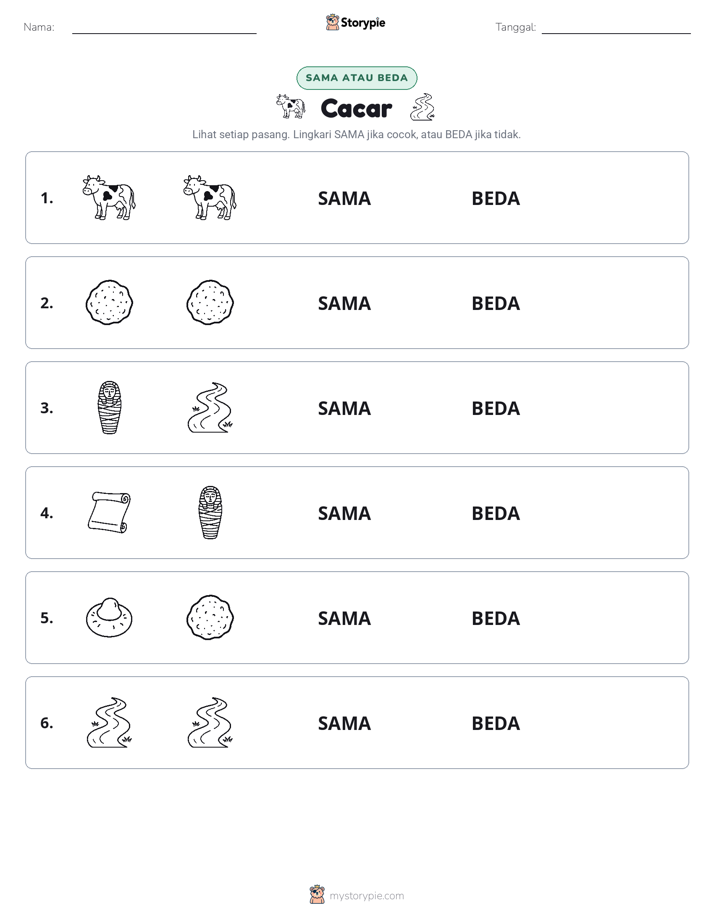Click the winding path picture in row 3
The height and width of the screenshot is (924, 714).
point(210,408)
